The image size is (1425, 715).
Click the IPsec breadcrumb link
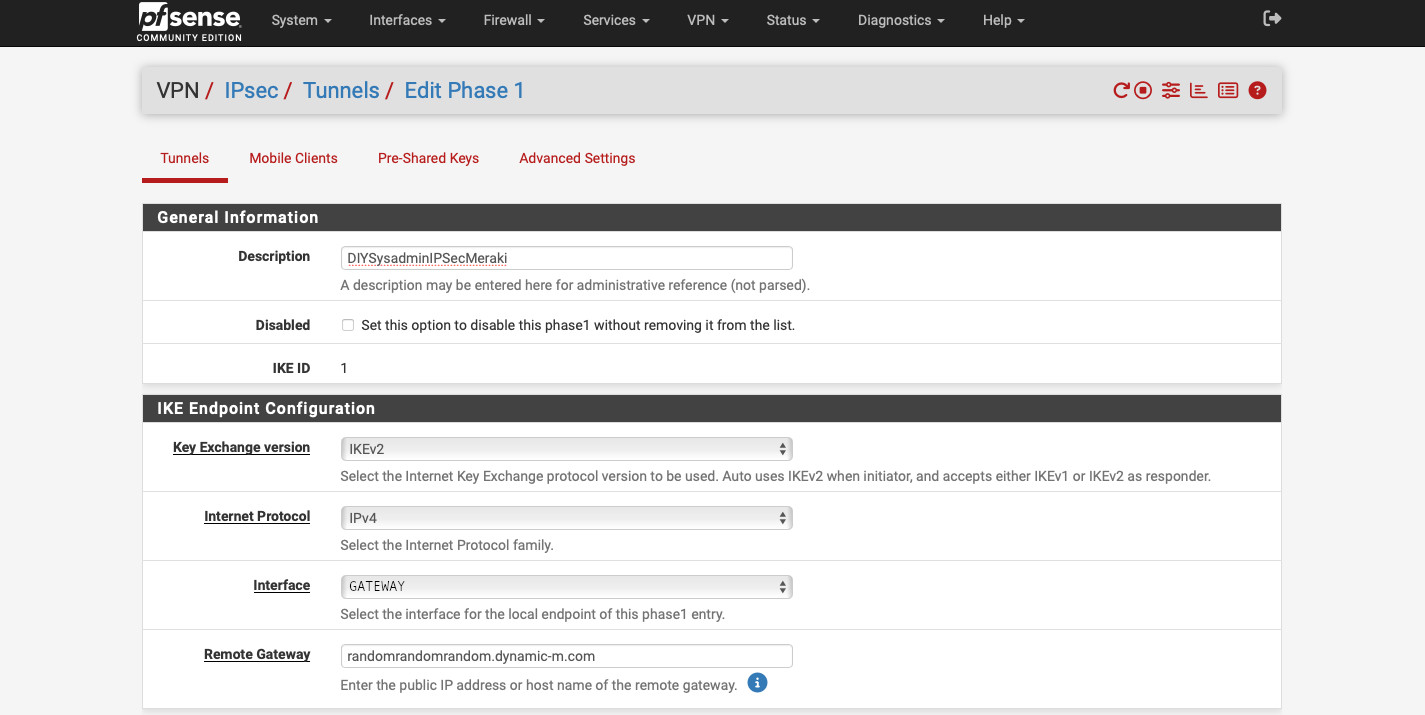click(251, 91)
